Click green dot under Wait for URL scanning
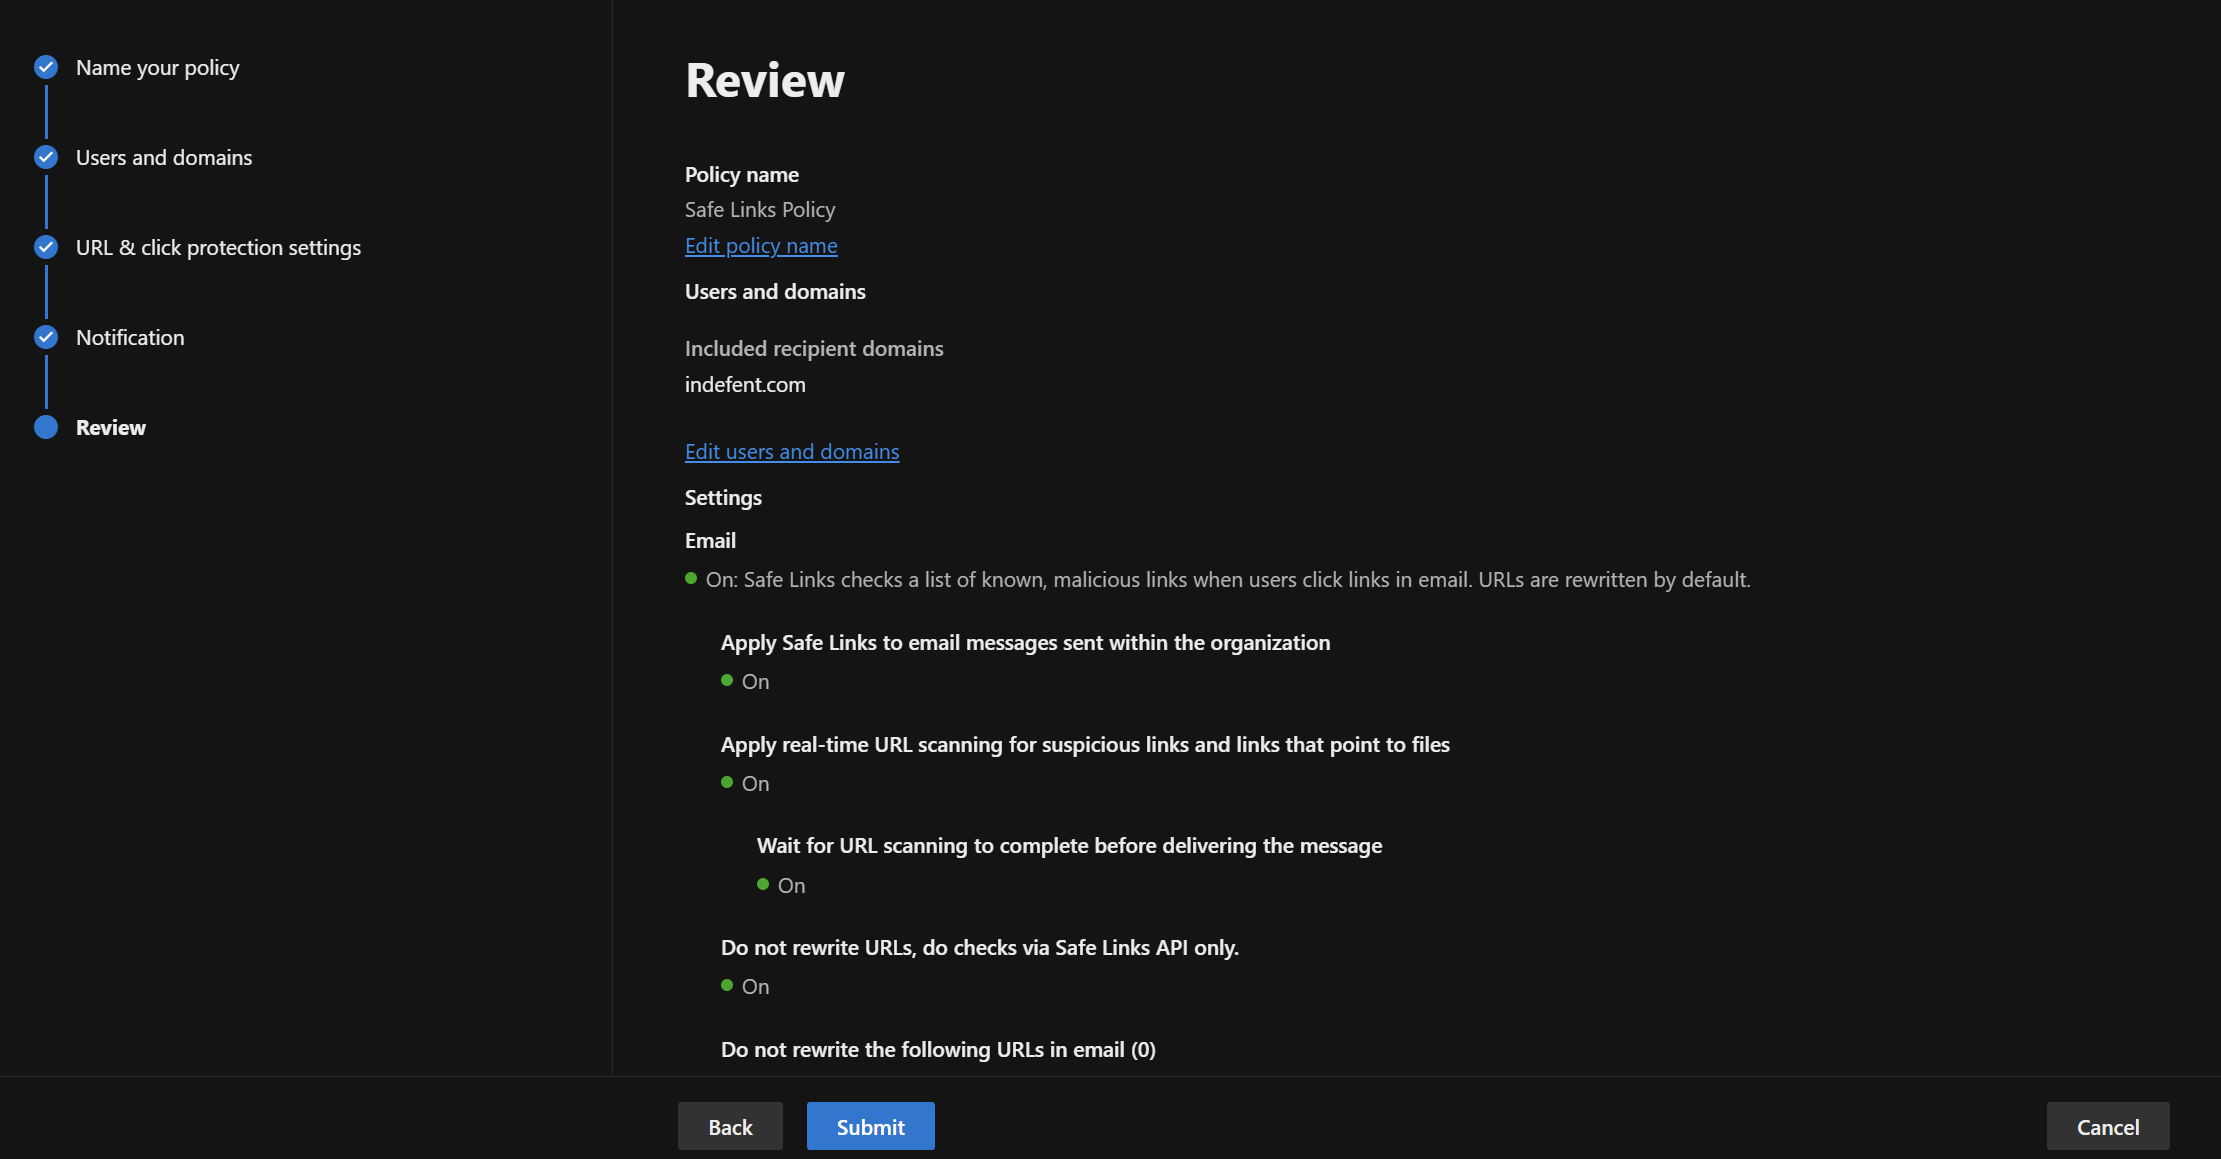The width and height of the screenshot is (2221, 1159). 763,885
